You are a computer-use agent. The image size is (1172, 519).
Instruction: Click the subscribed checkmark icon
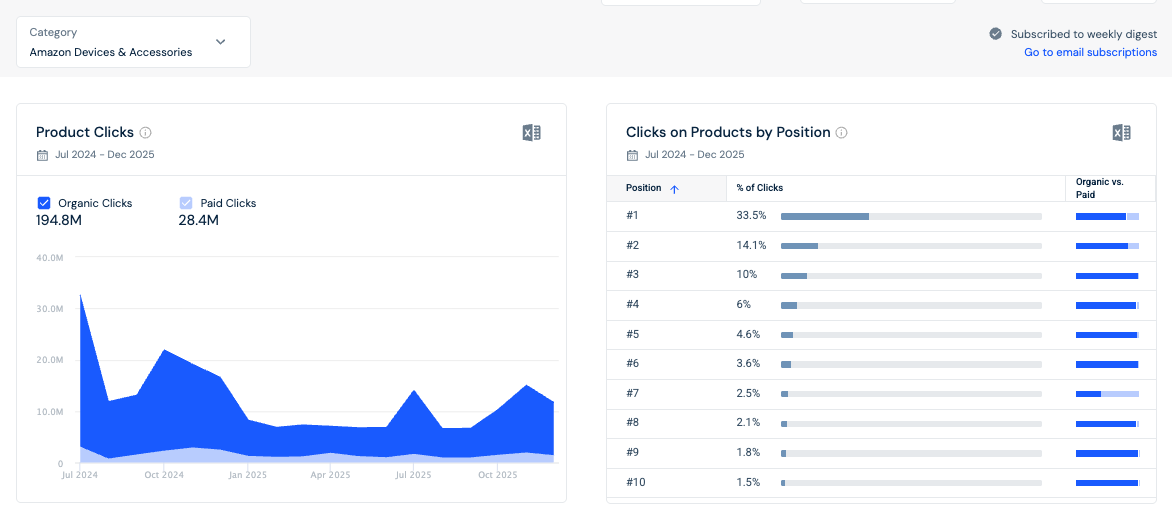(x=996, y=34)
